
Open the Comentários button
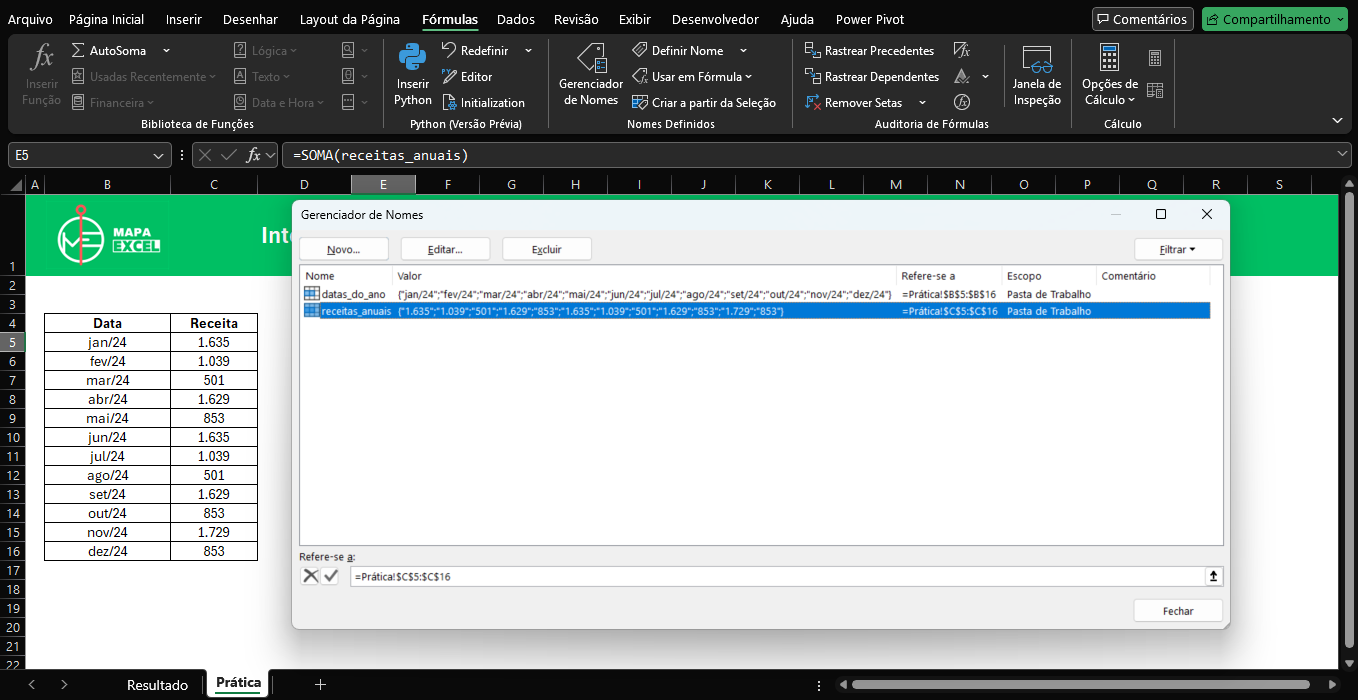click(x=1142, y=19)
